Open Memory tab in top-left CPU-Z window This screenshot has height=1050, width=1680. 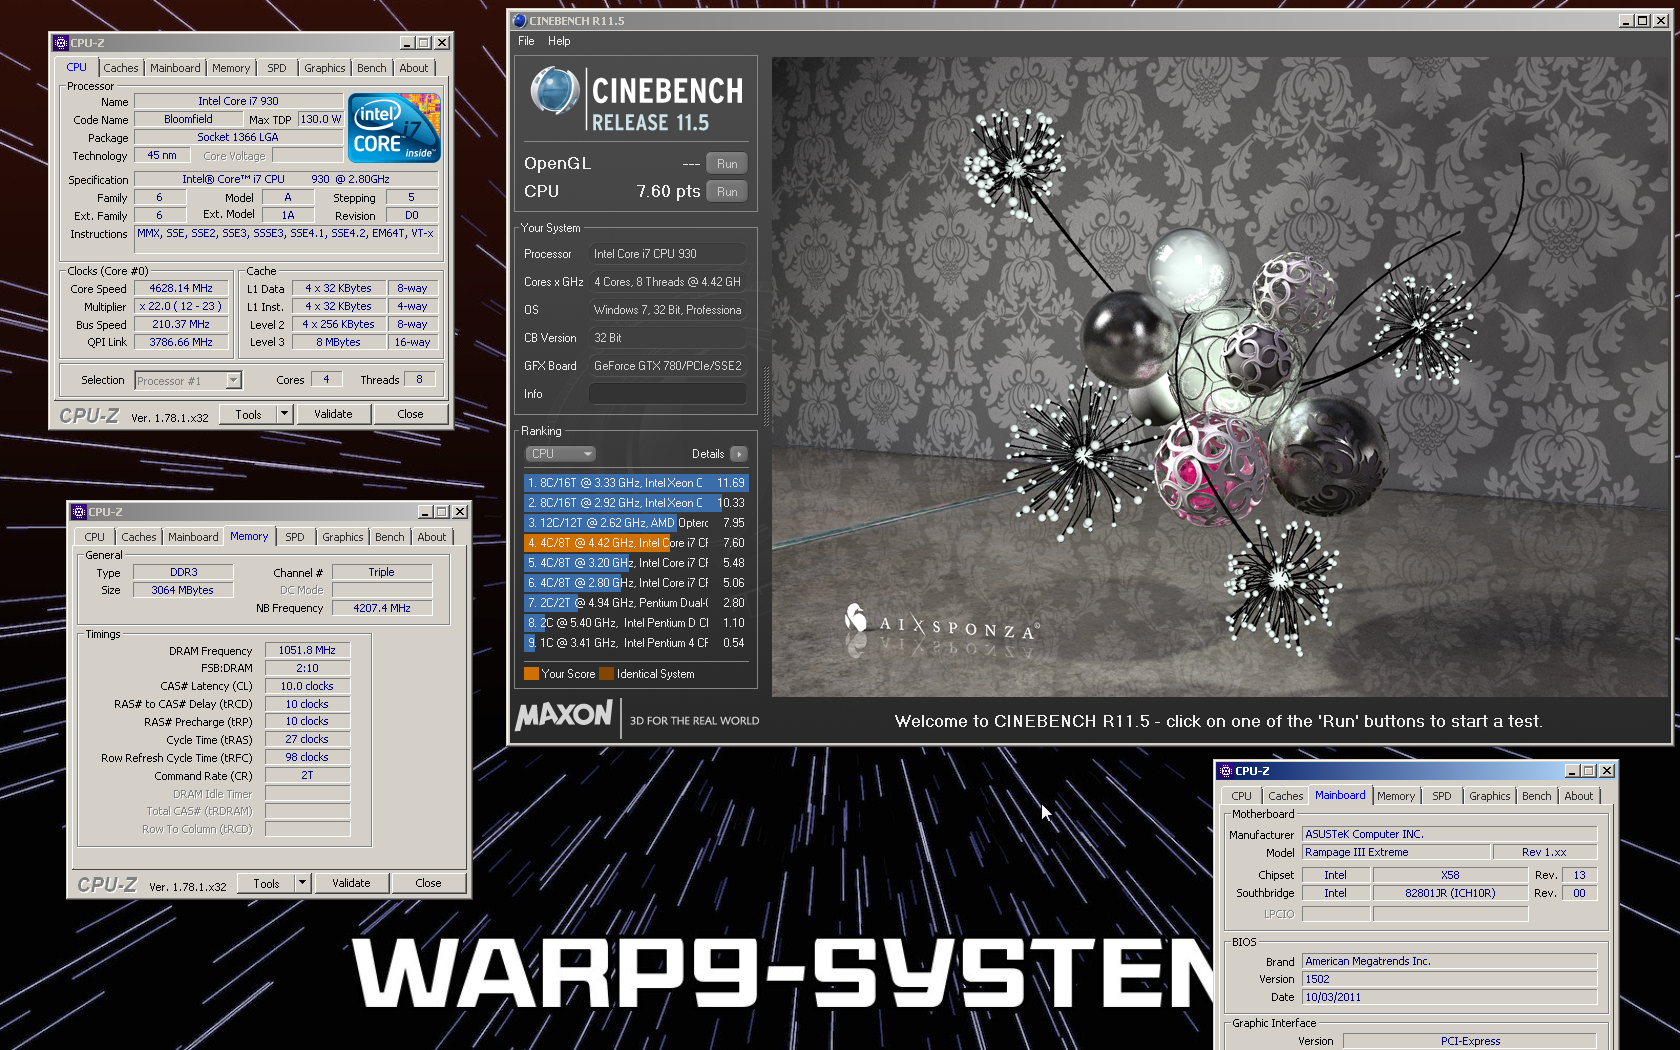[231, 68]
